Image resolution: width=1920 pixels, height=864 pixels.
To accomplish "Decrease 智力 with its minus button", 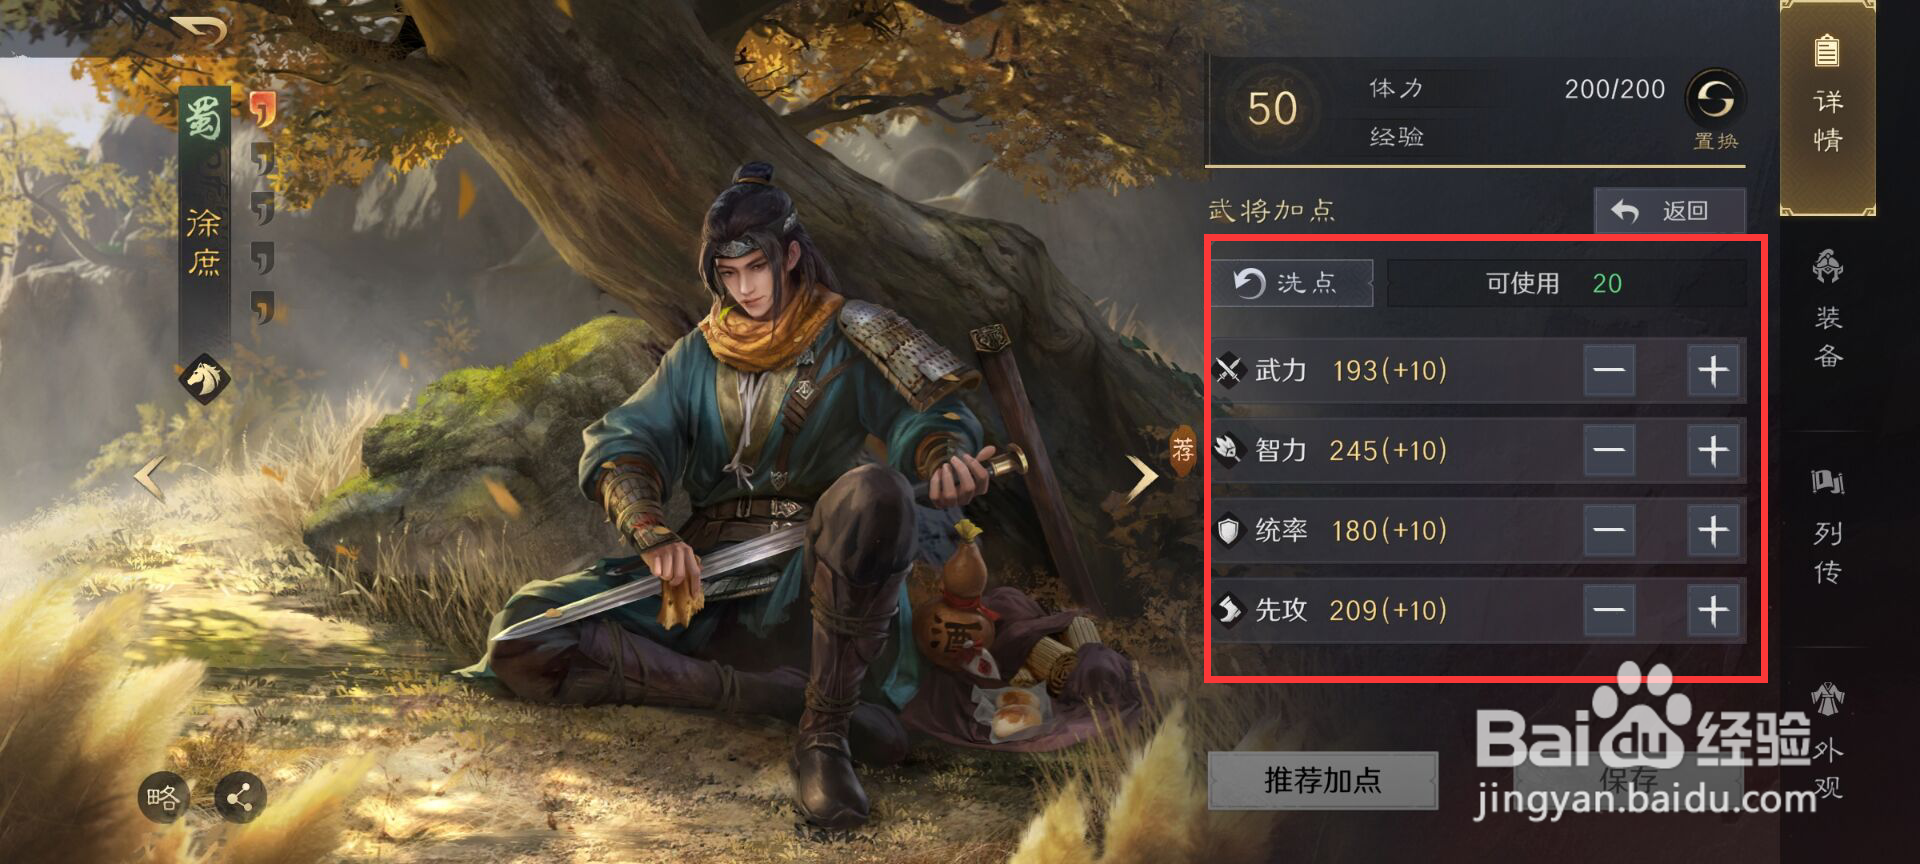I will click(x=1609, y=451).
